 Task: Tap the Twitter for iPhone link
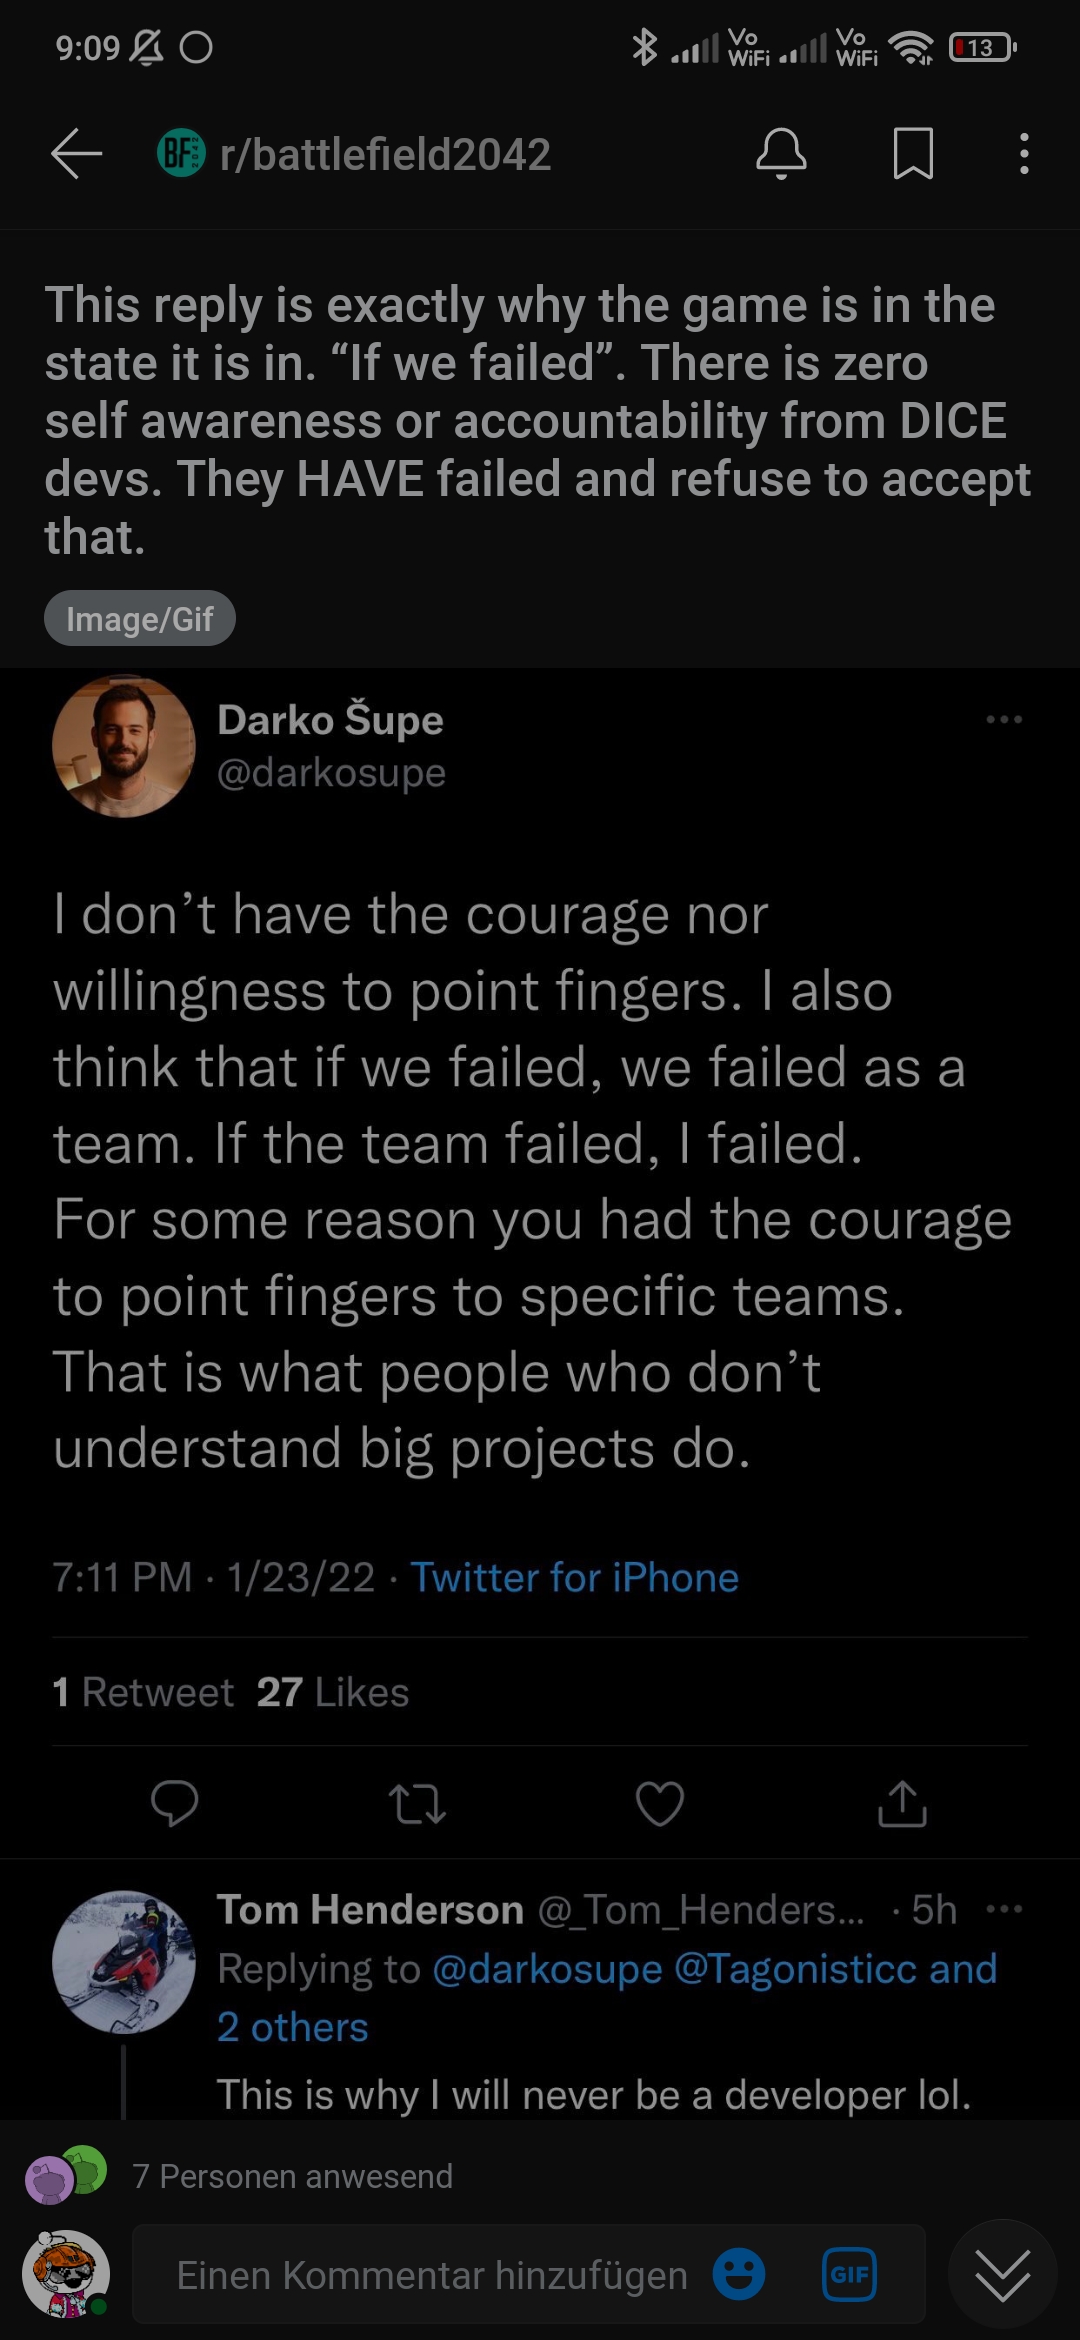574,1578
